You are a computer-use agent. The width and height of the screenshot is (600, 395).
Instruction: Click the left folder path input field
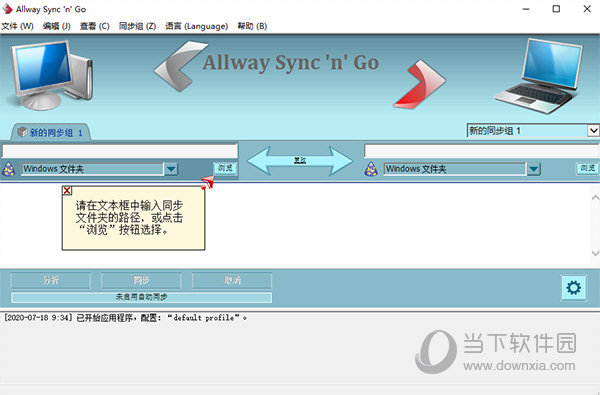coord(120,150)
